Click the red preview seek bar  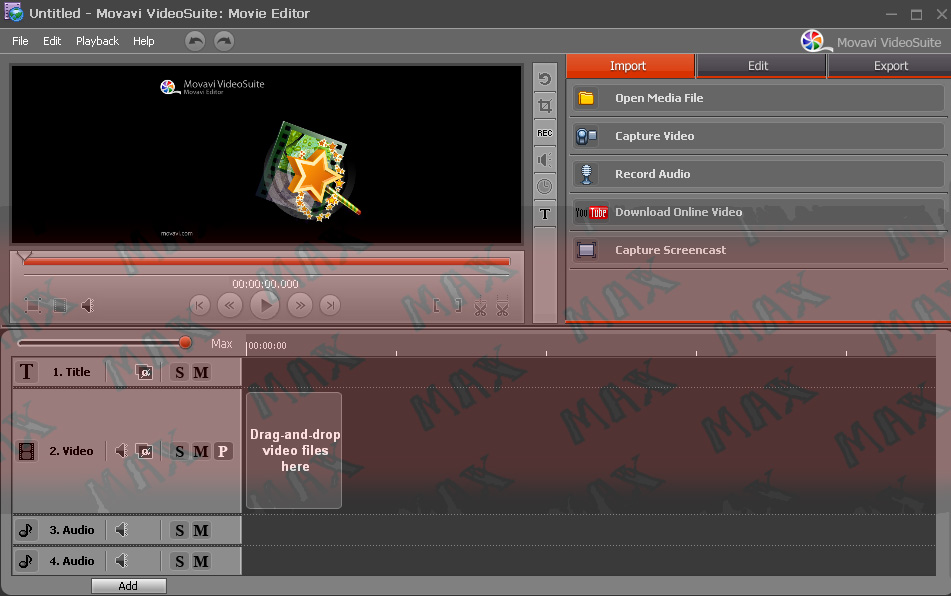pyautogui.click(x=266, y=261)
